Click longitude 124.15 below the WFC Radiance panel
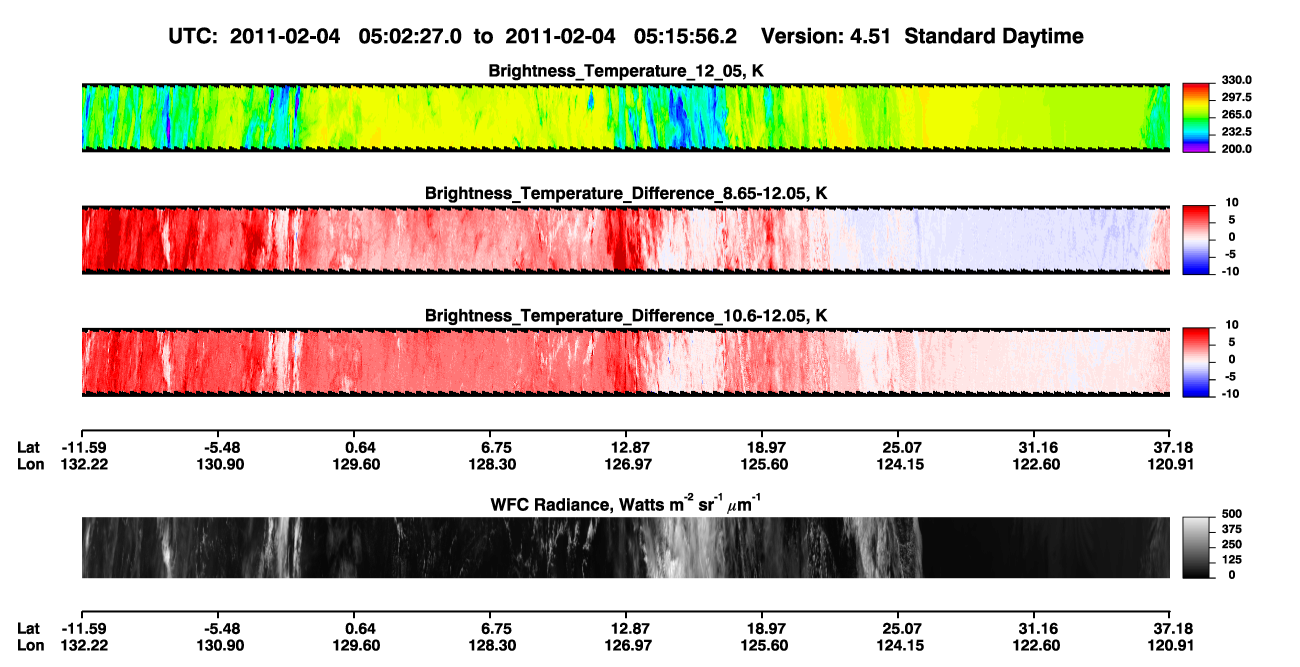Image resolution: width=1300 pixels, height=667 pixels. [899, 645]
